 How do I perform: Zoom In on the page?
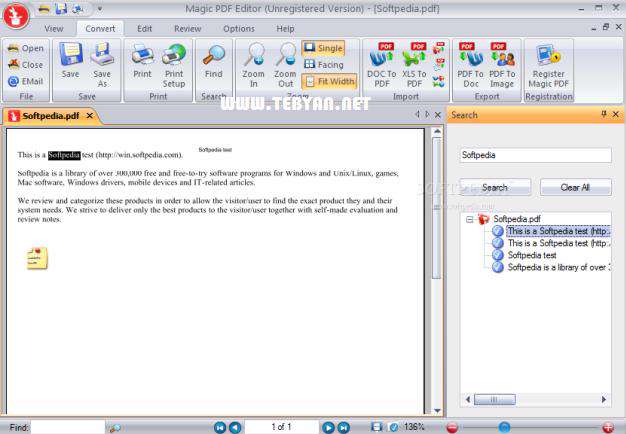coord(254,65)
